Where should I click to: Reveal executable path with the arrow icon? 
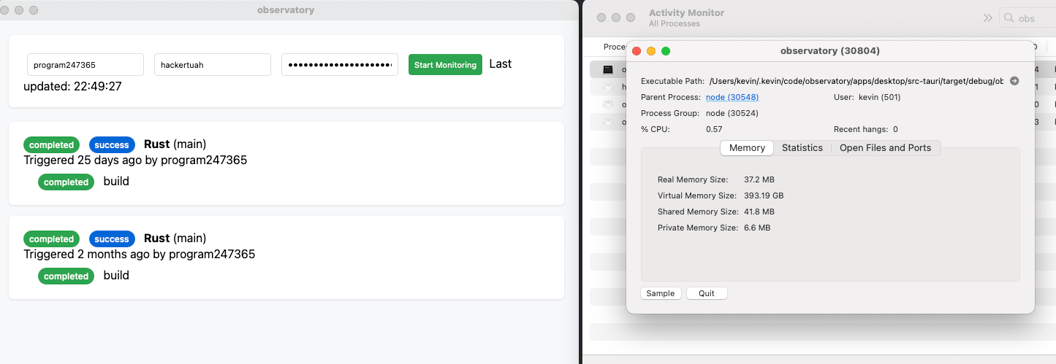[1015, 81]
